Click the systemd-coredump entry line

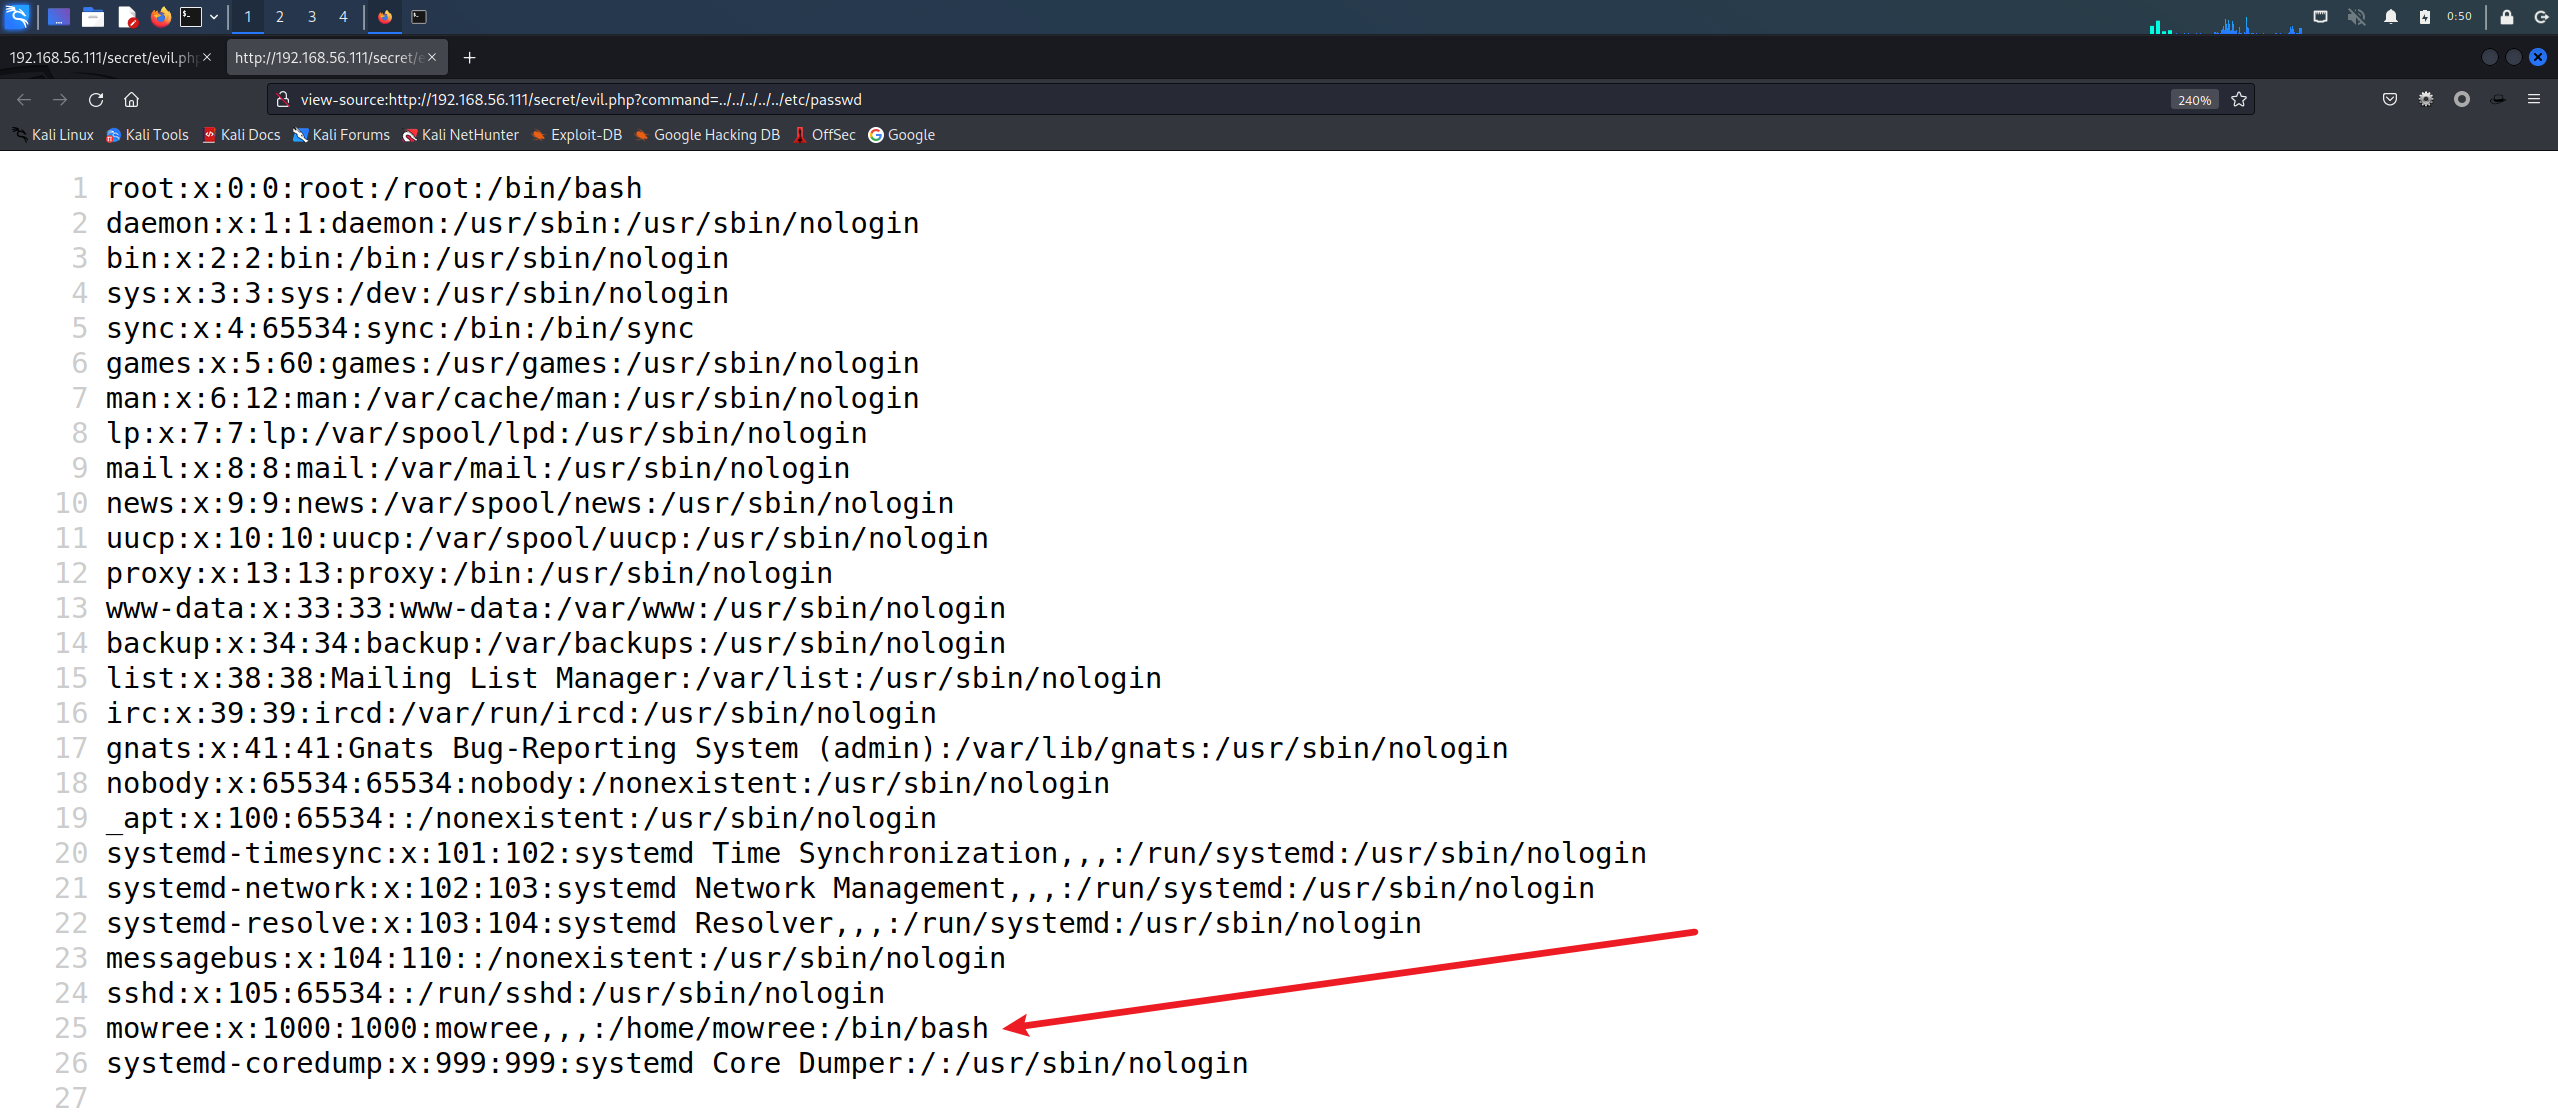(677, 1063)
